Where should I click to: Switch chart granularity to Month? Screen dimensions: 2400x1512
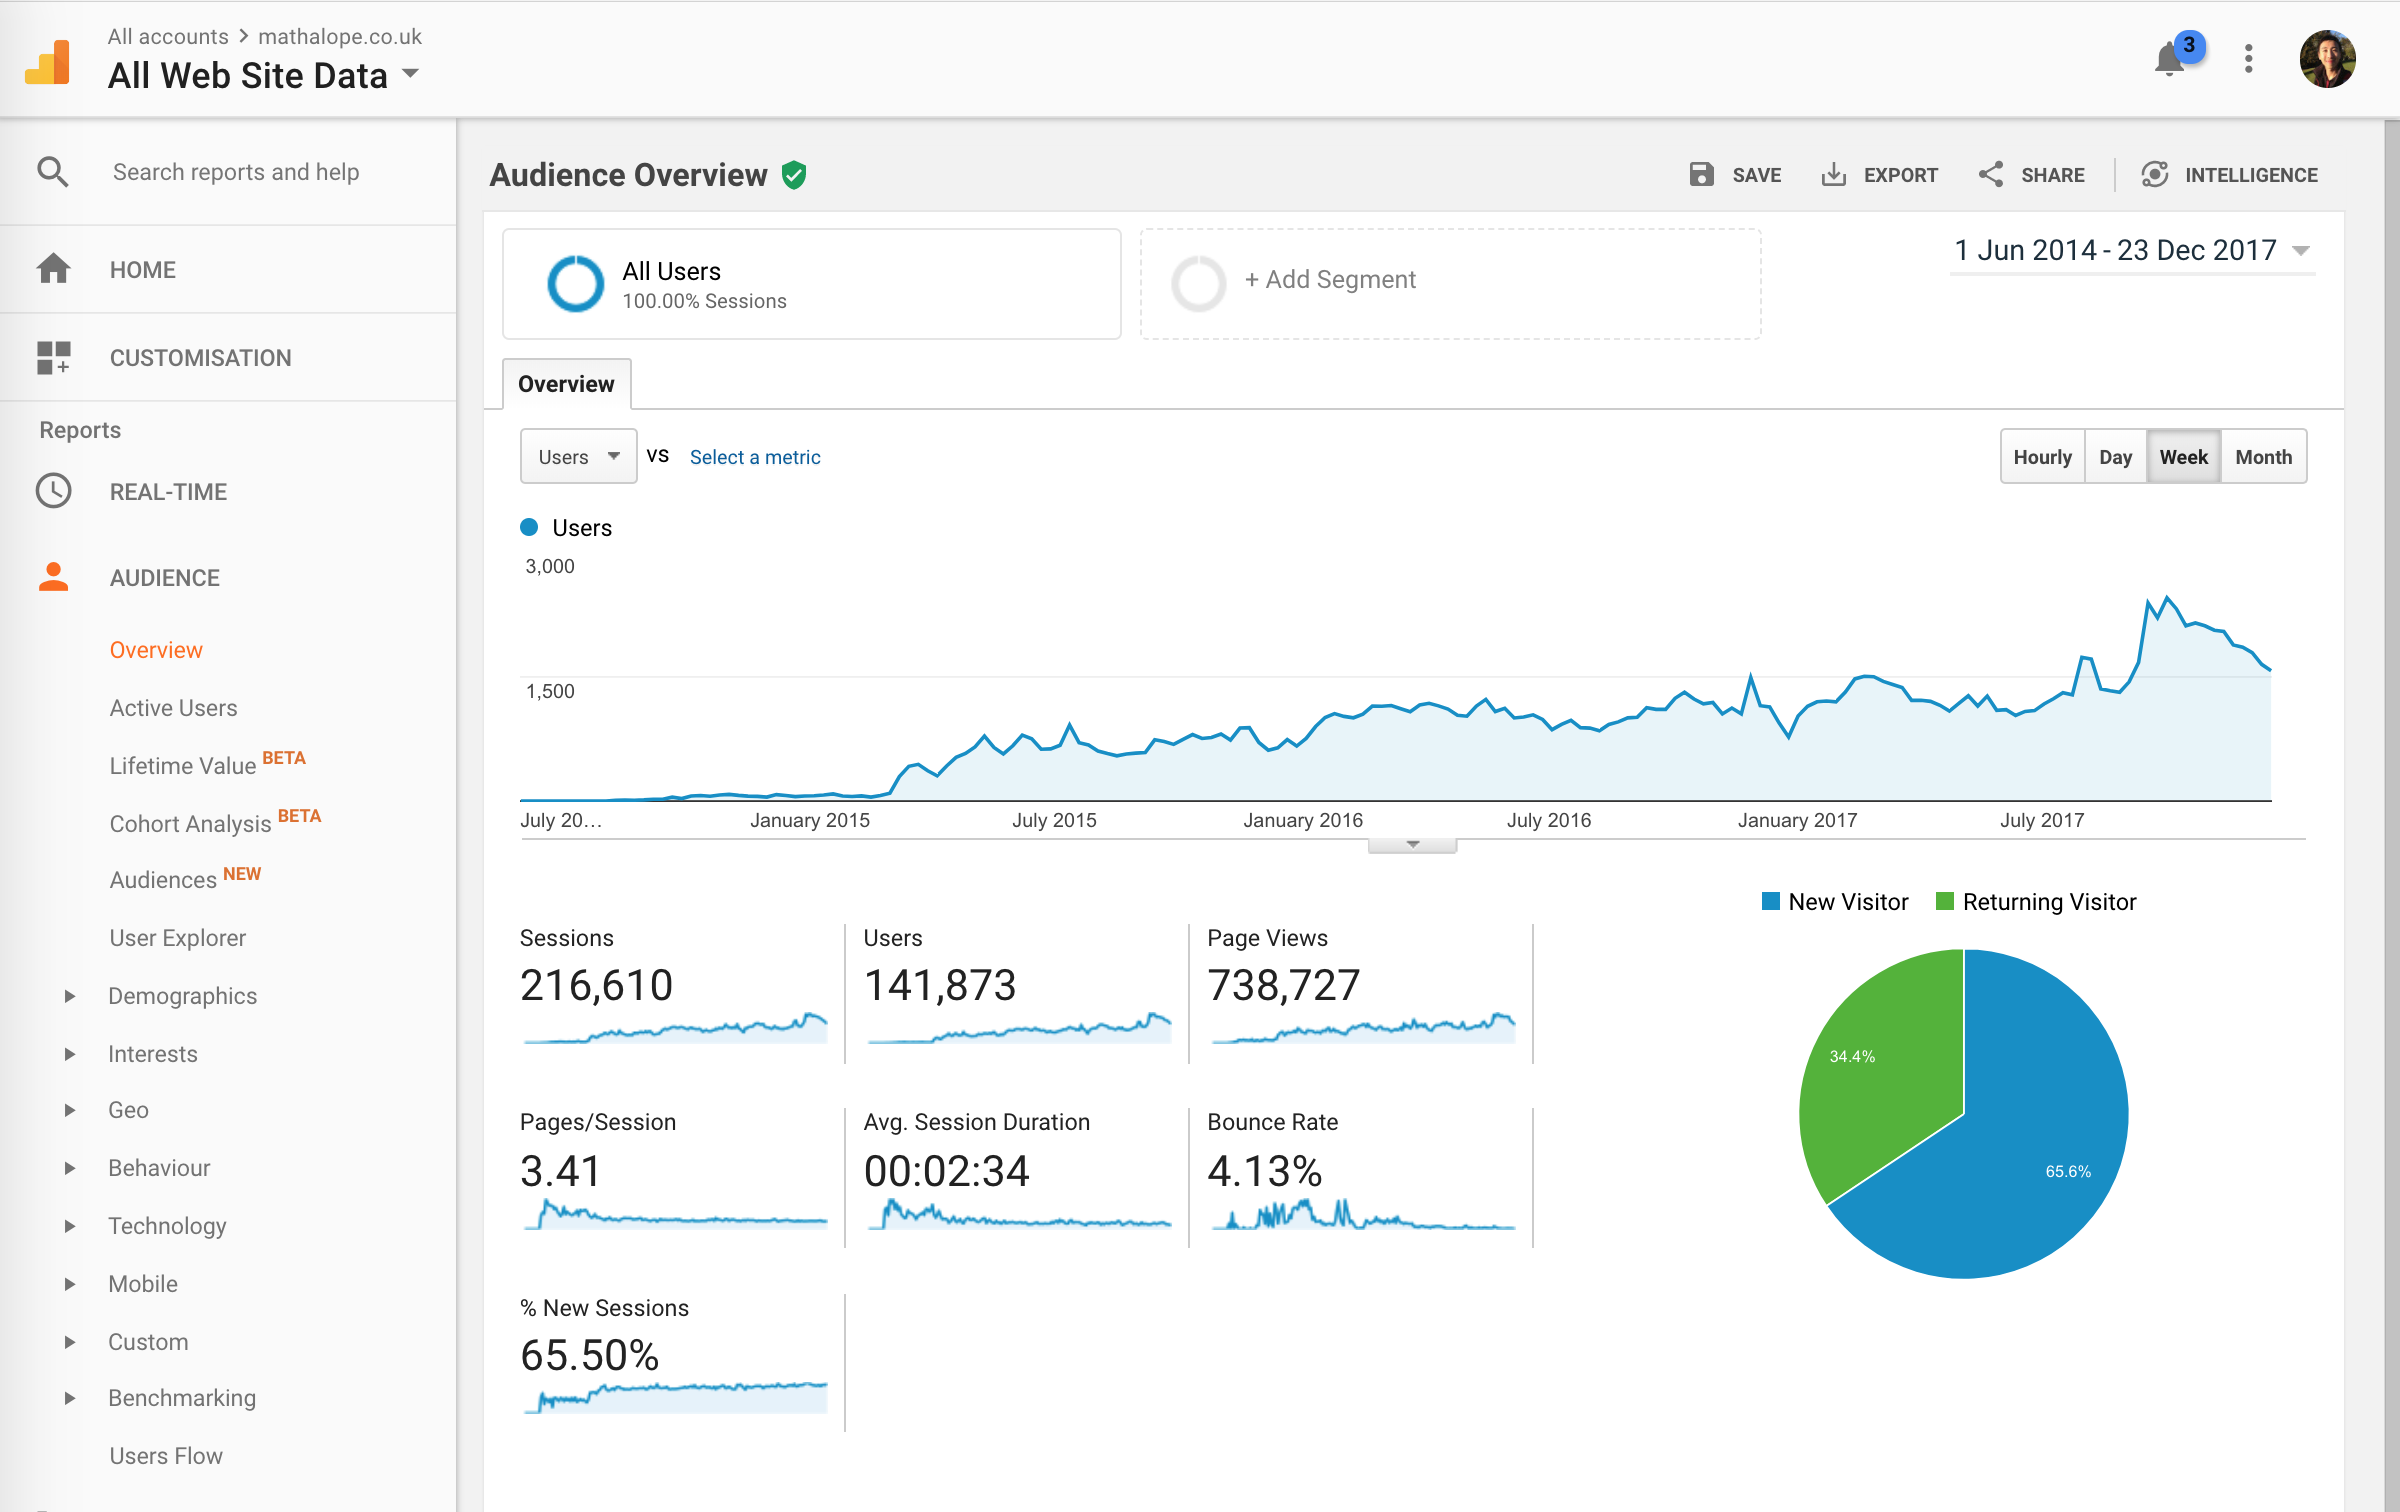[x=2263, y=457]
